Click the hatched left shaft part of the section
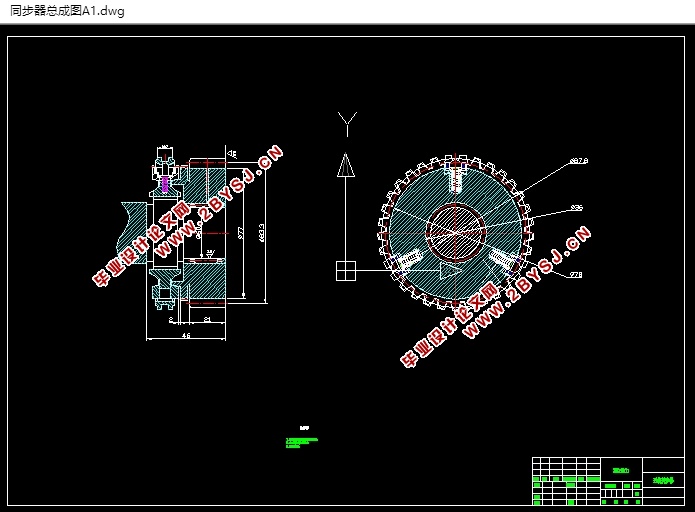Screen dimensions: 695x512 point(133,233)
